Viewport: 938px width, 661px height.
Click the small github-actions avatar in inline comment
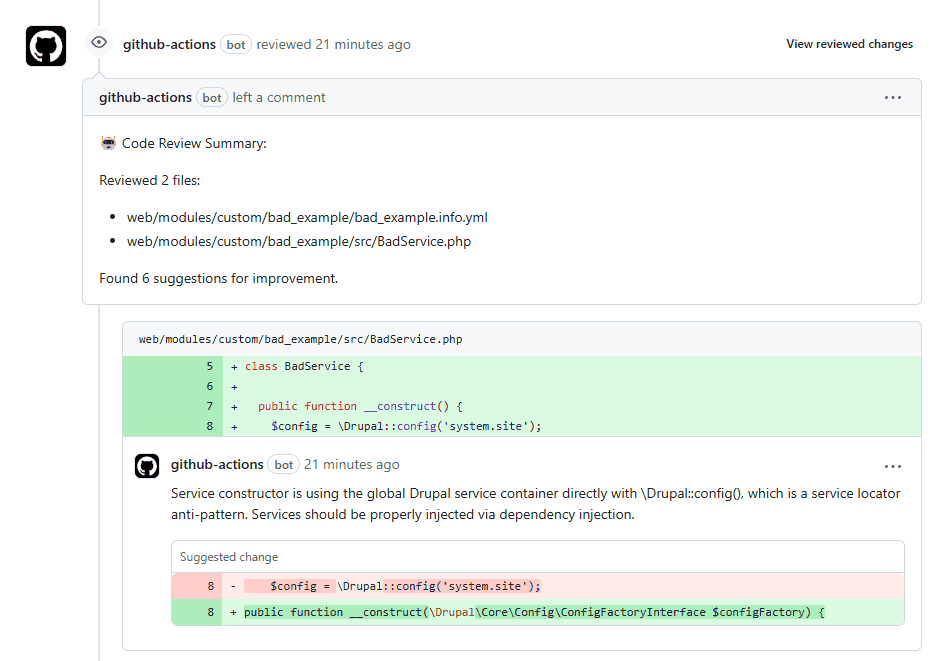click(x=147, y=466)
